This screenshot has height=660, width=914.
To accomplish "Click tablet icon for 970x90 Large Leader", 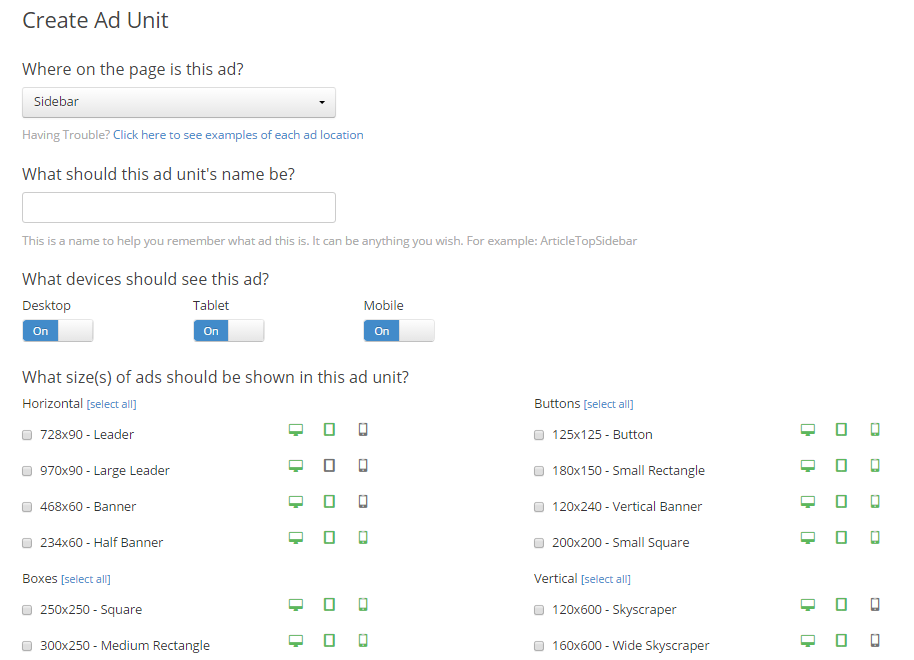I will [329, 466].
